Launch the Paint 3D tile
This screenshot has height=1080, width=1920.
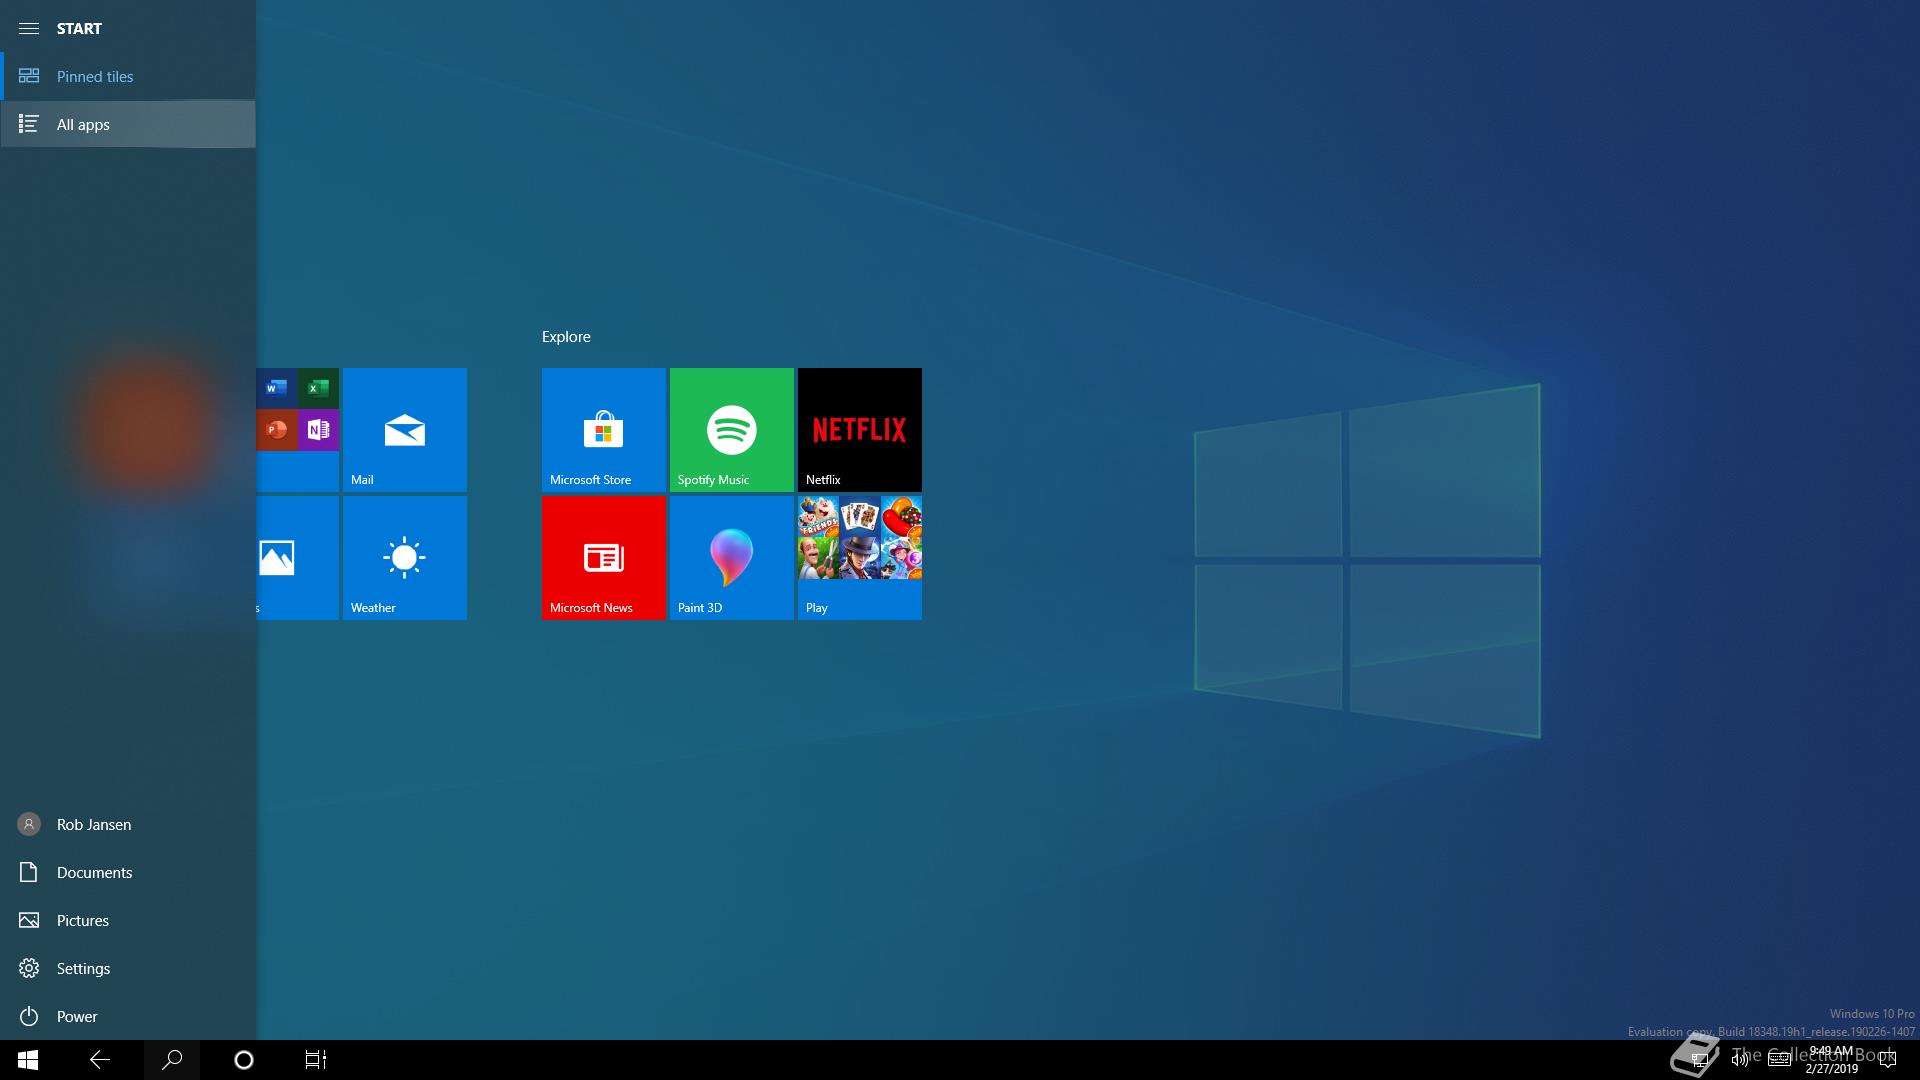pos(732,558)
